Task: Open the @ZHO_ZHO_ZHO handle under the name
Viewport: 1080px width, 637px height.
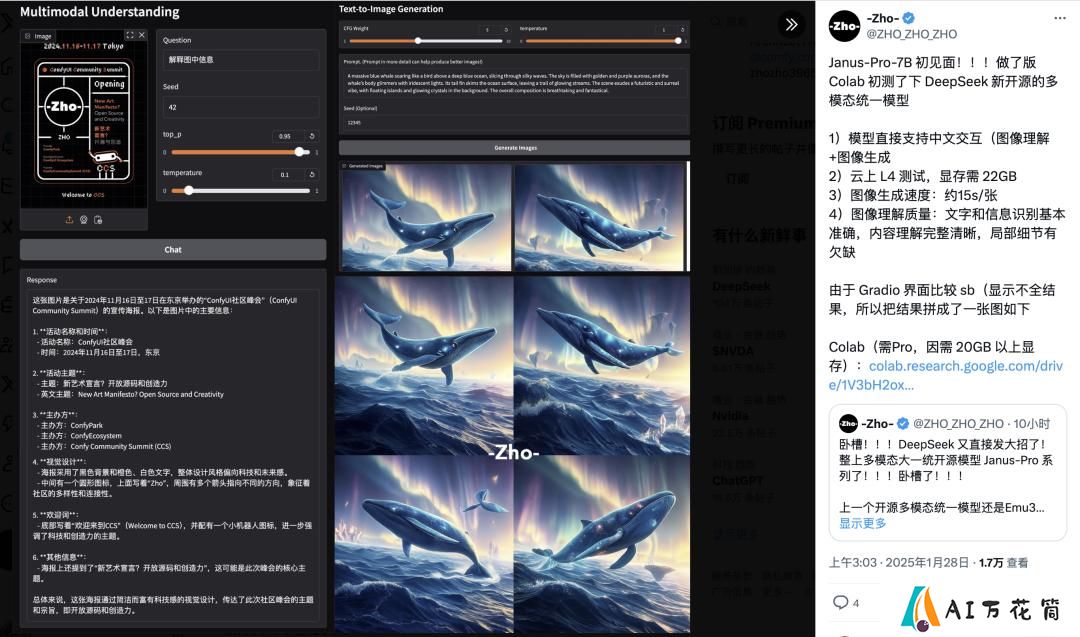Action: click(911, 34)
